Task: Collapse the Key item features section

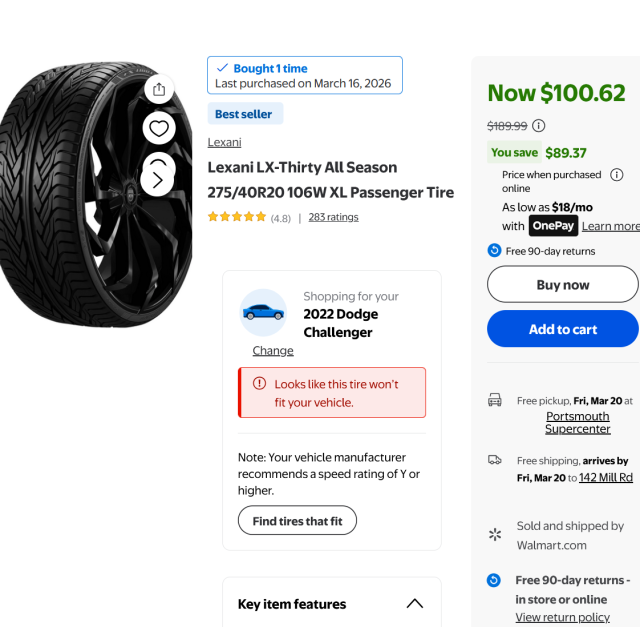Action: click(x=414, y=604)
